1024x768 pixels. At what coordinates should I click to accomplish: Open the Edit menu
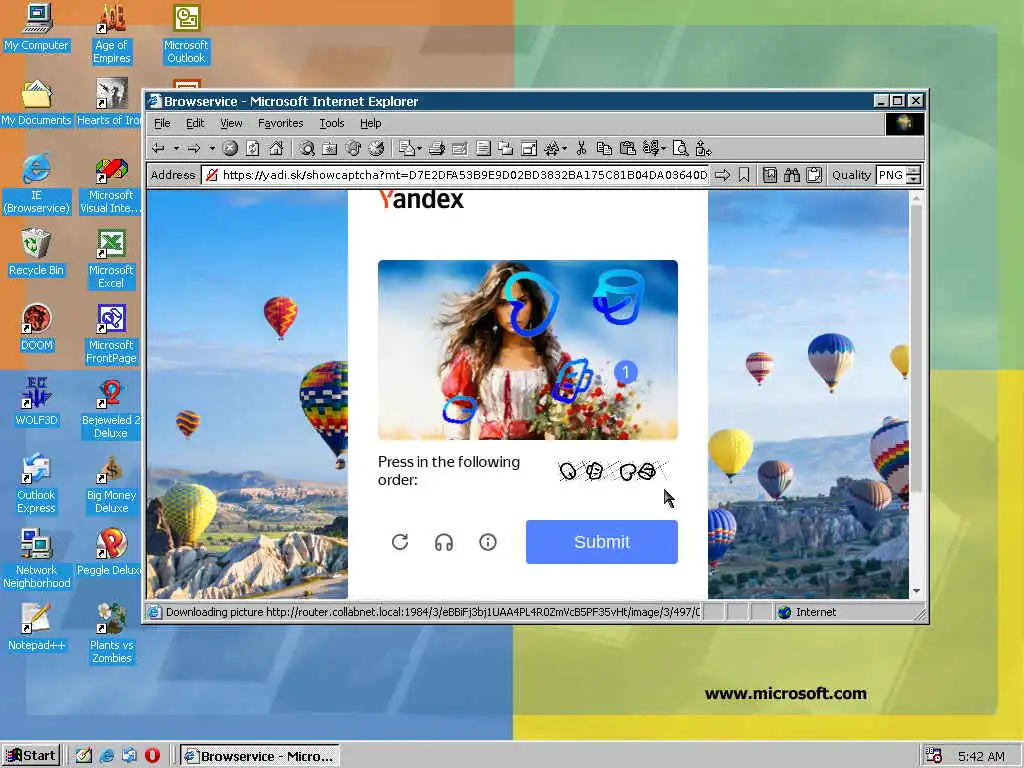[x=195, y=123]
